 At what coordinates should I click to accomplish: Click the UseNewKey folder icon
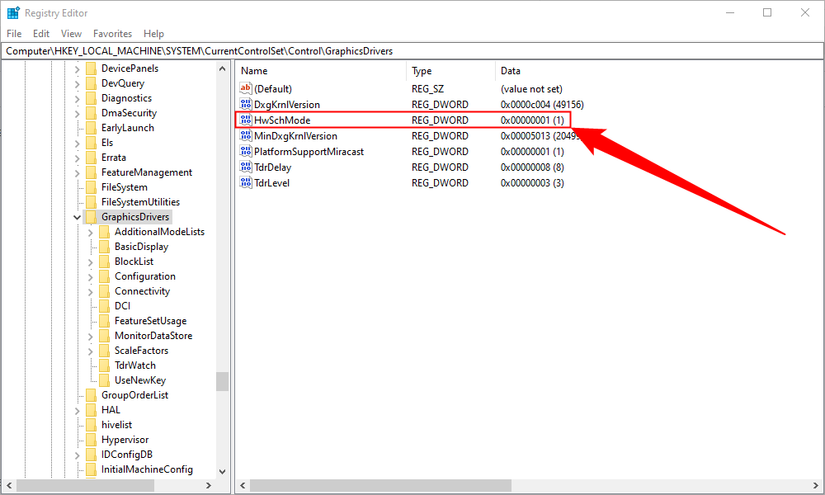[104, 380]
